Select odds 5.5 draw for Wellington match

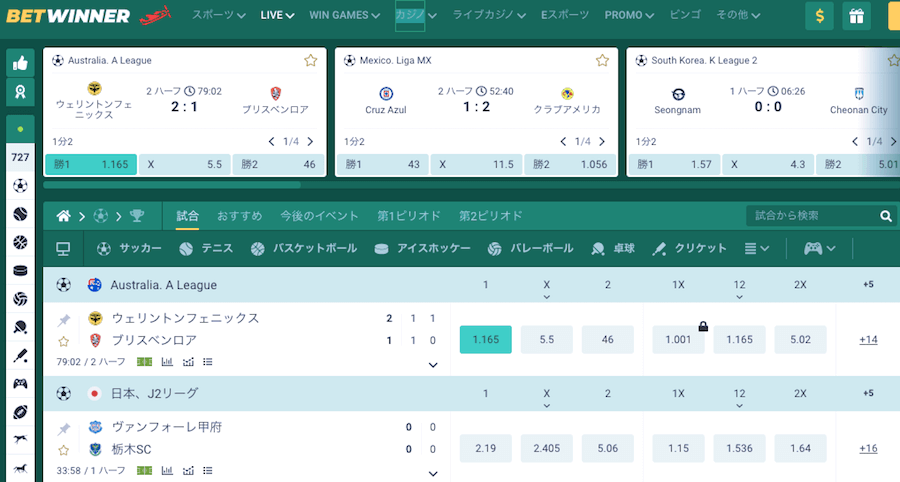[x=546, y=340]
